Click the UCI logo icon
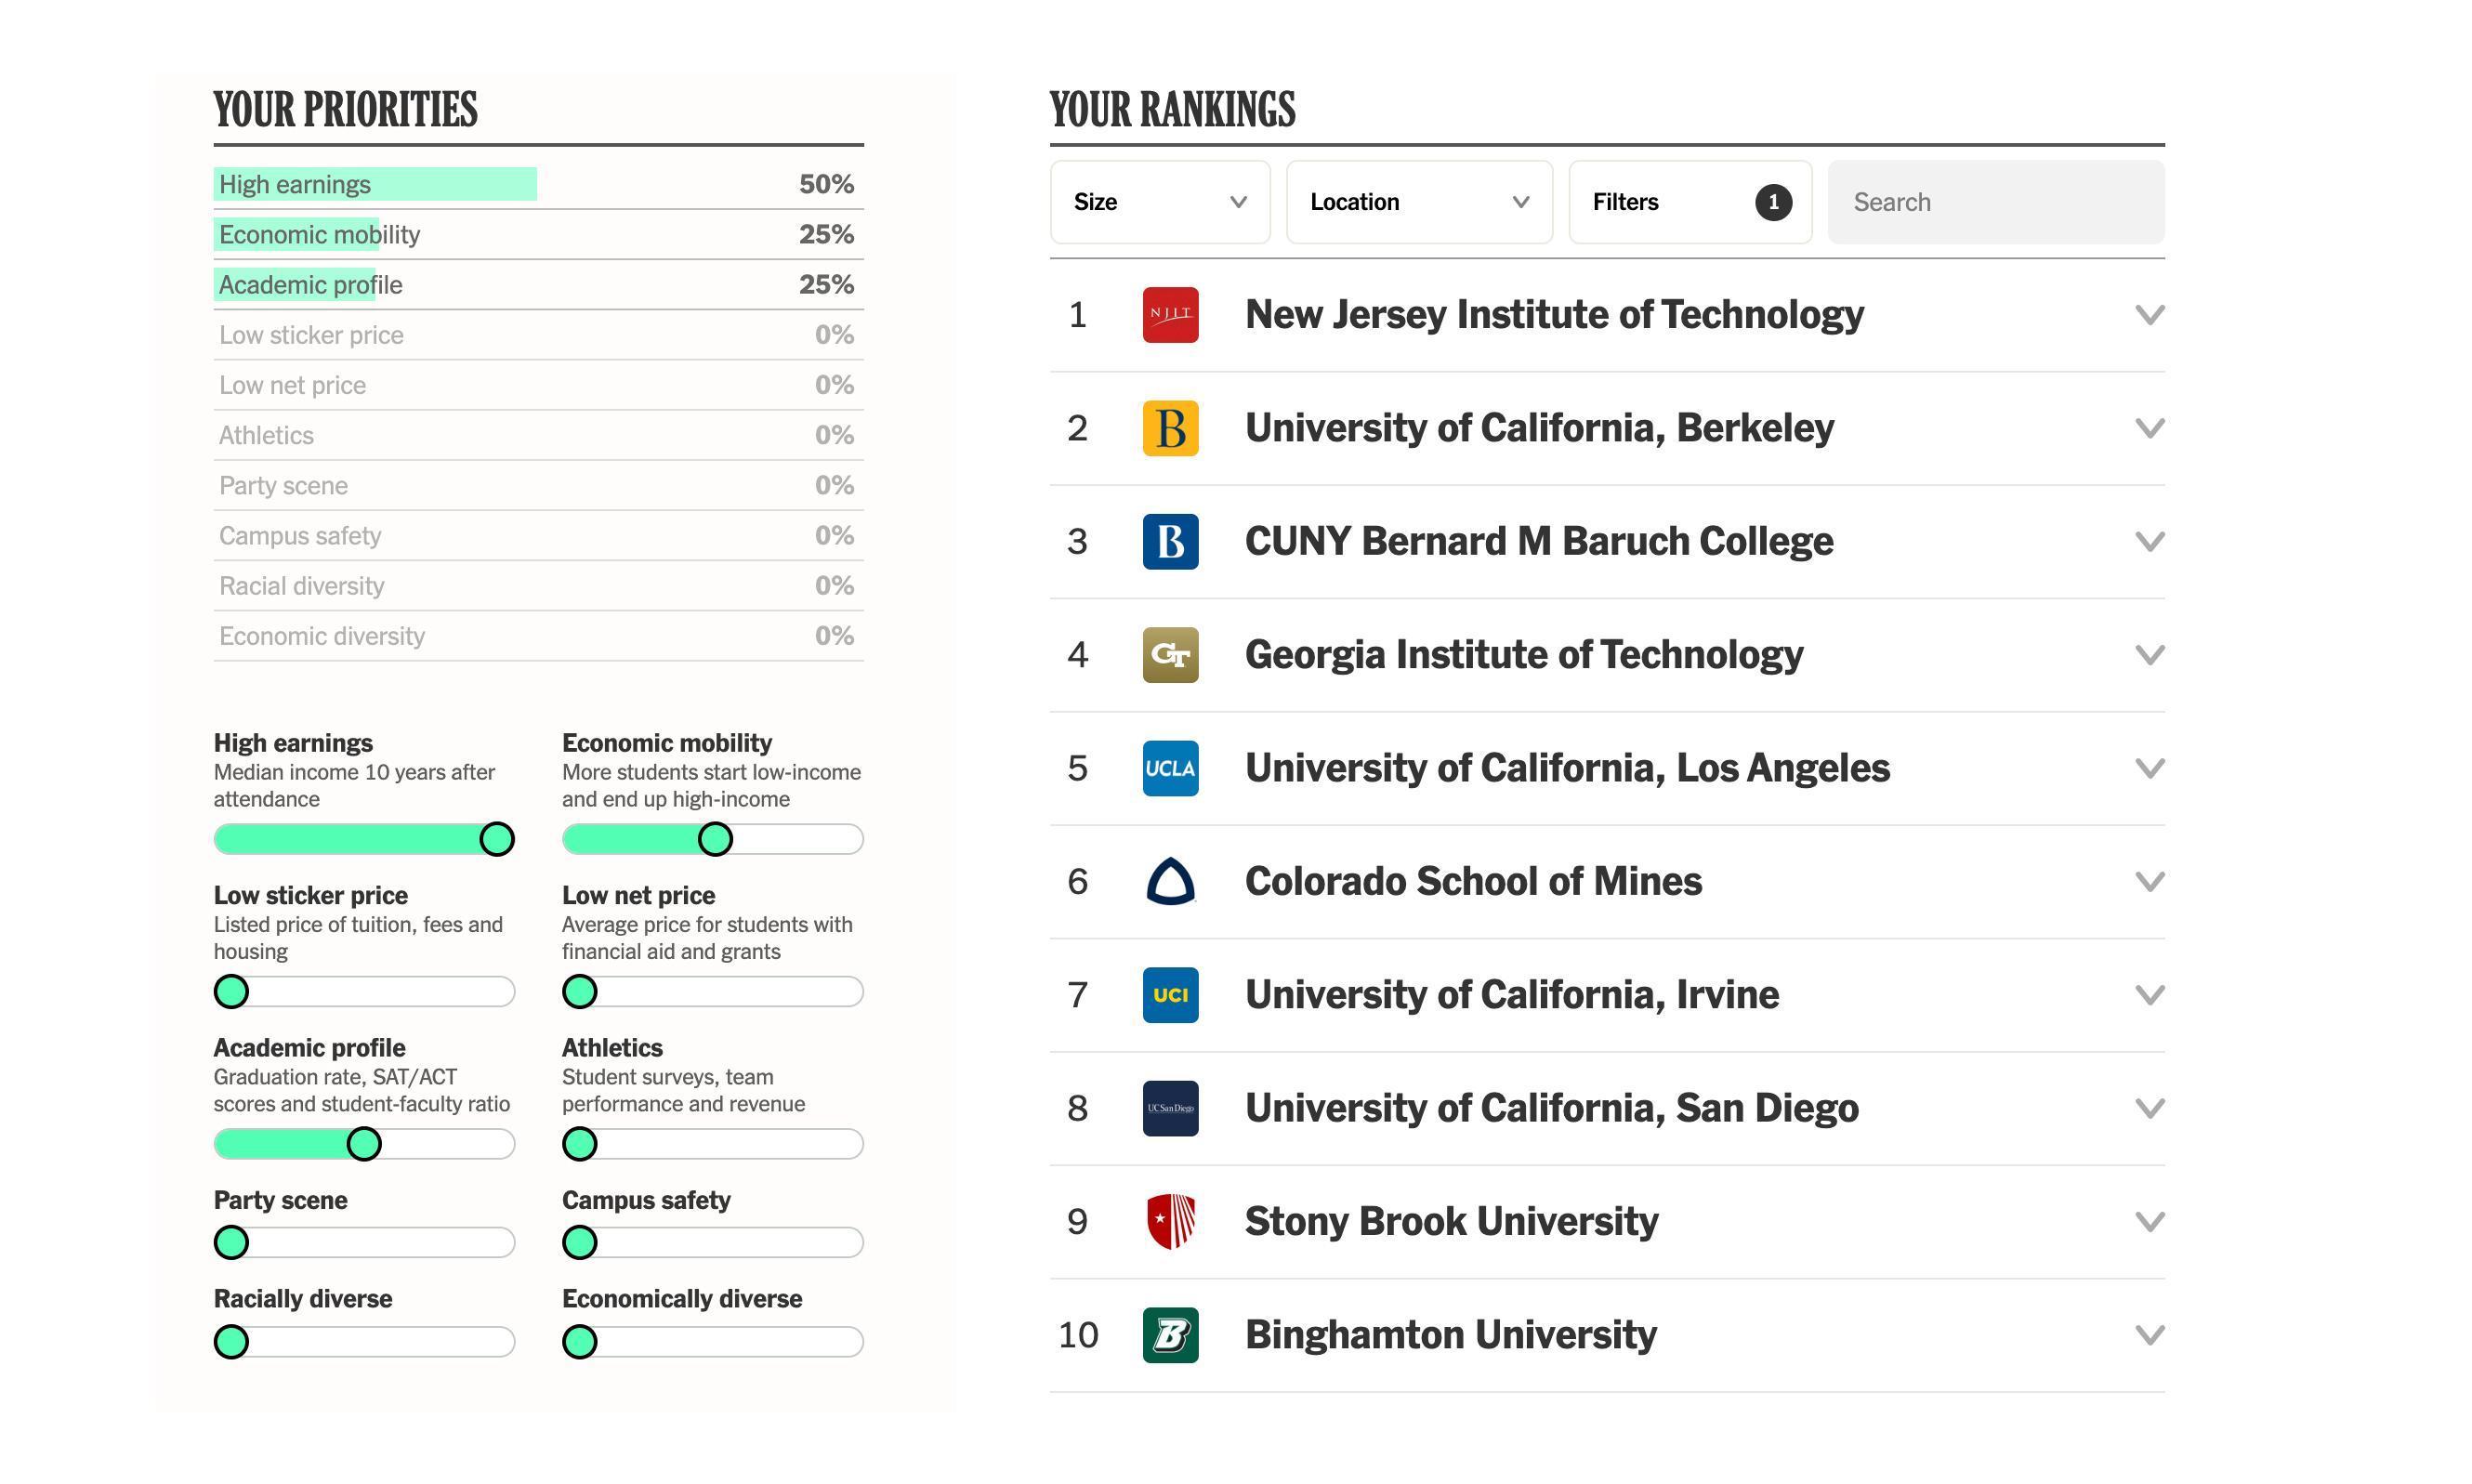Viewport: 2472px width, 1484px height. (1170, 995)
